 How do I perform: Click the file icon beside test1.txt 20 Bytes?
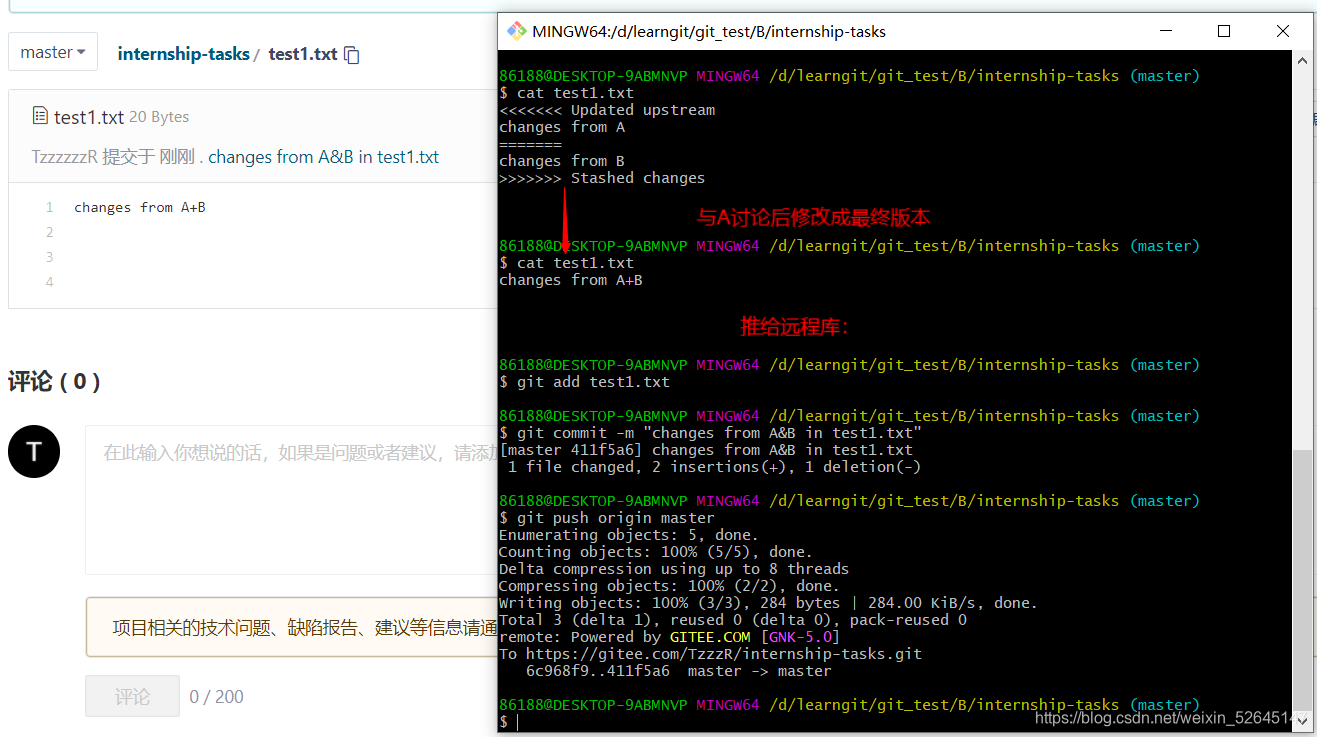40,116
